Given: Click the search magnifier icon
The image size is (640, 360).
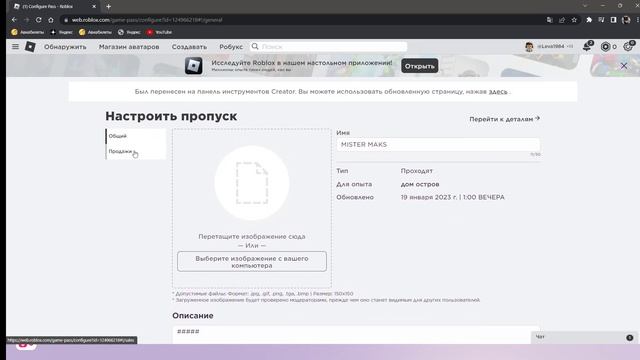Looking at the screenshot, I should coord(255,47).
